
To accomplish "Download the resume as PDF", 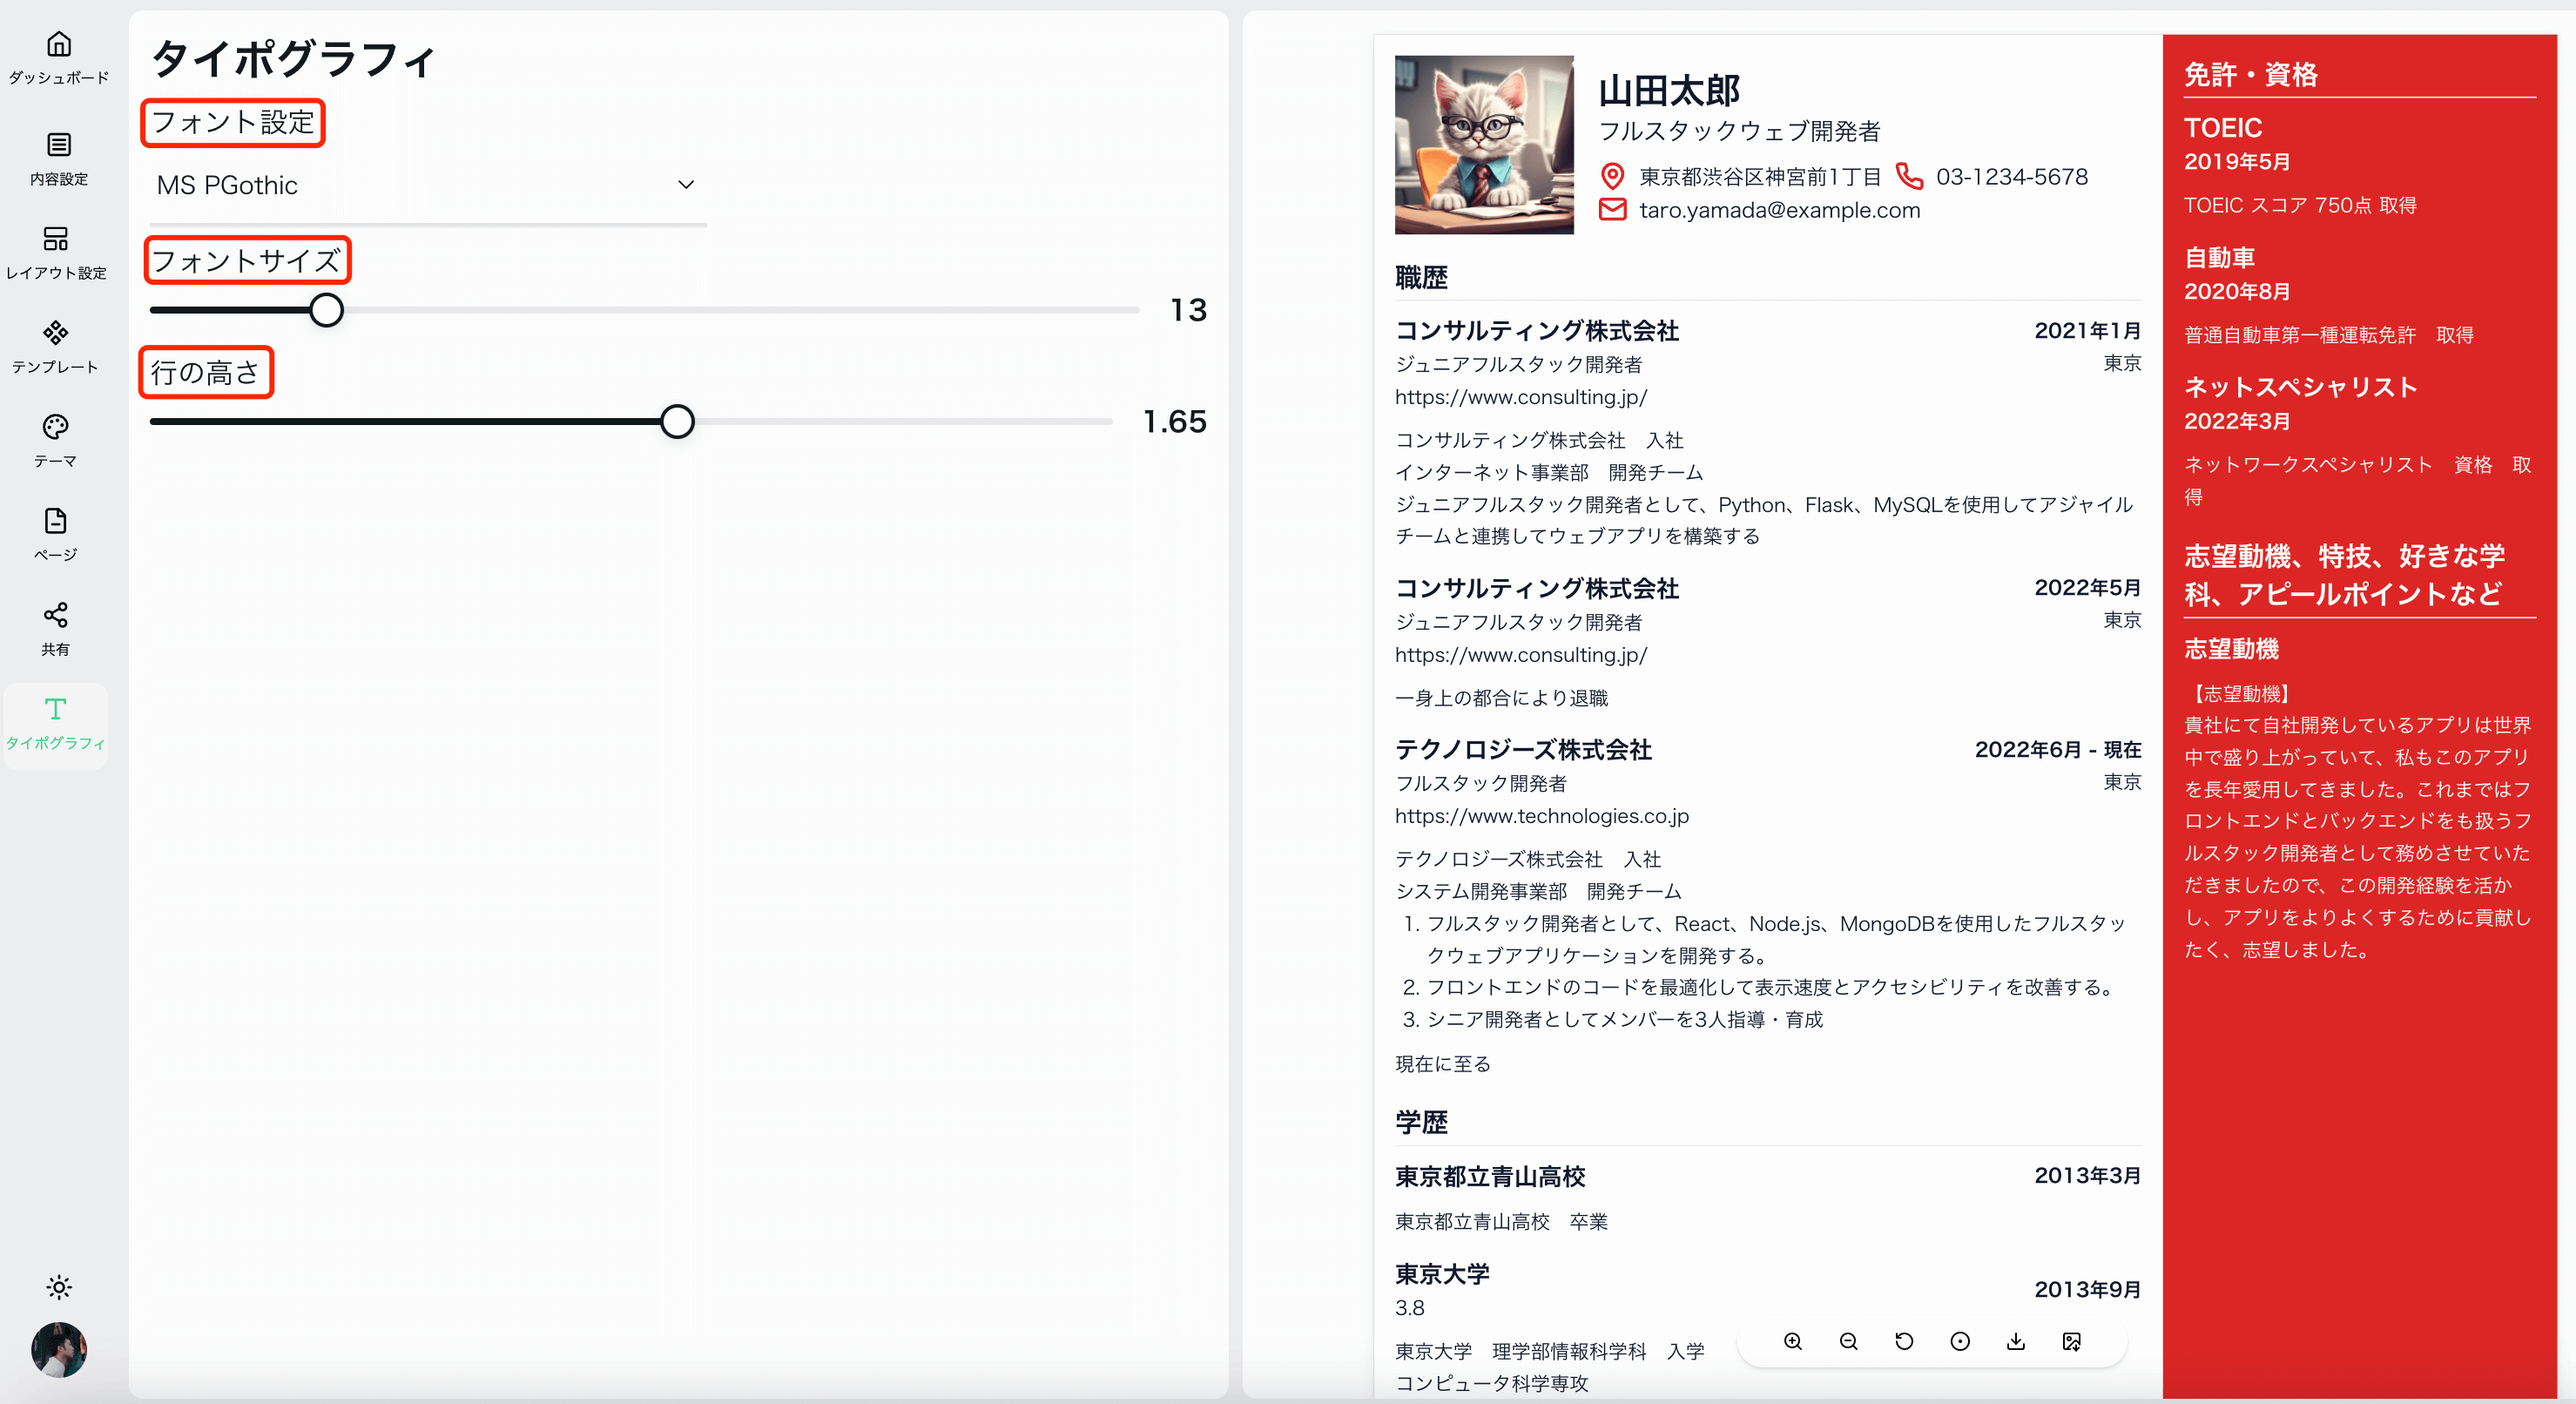I will pos(2016,1342).
